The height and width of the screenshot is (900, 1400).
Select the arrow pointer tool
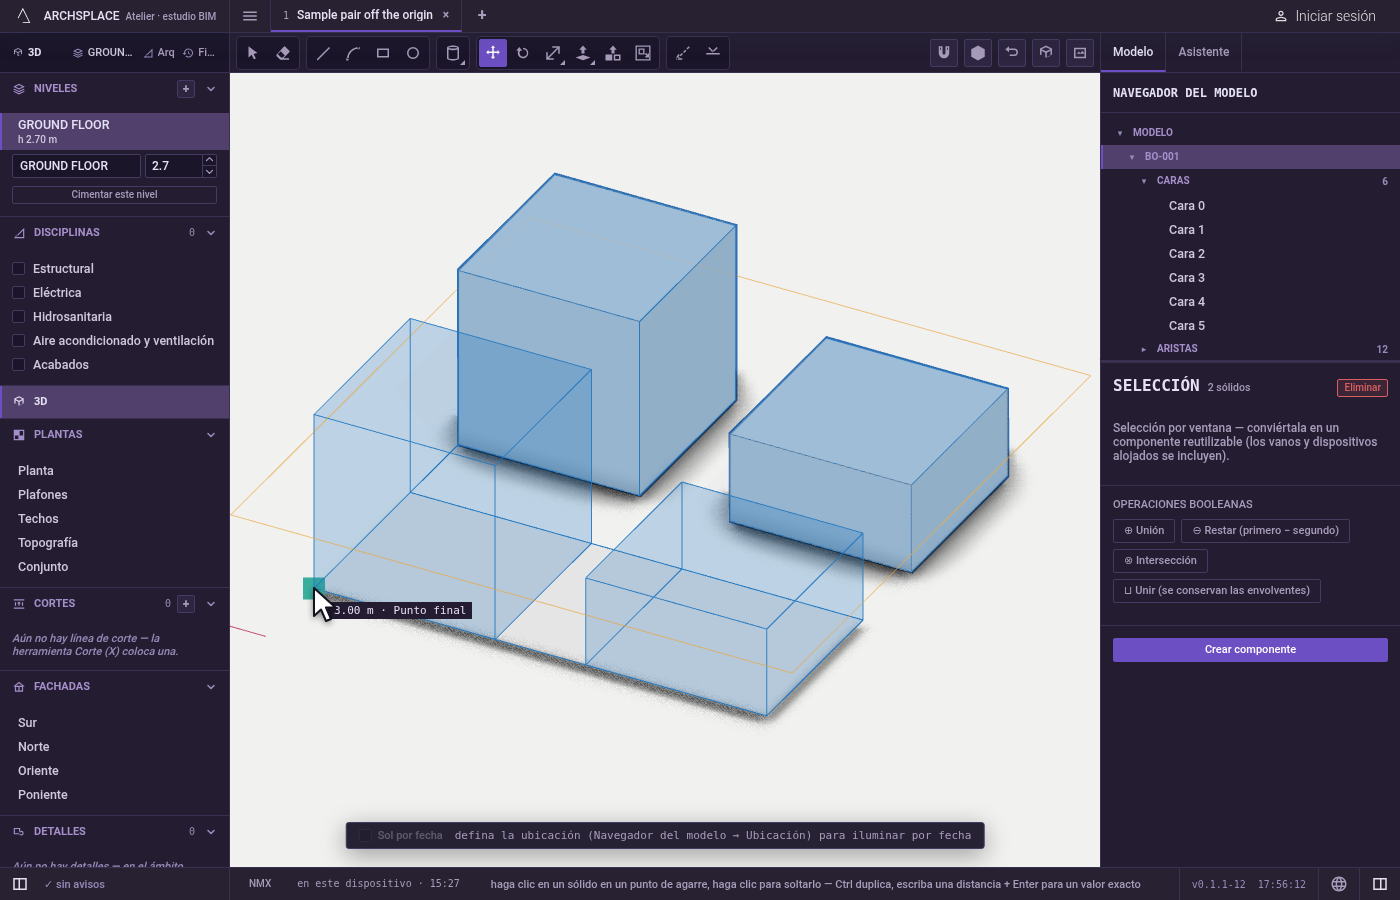click(x=253, y=53)
